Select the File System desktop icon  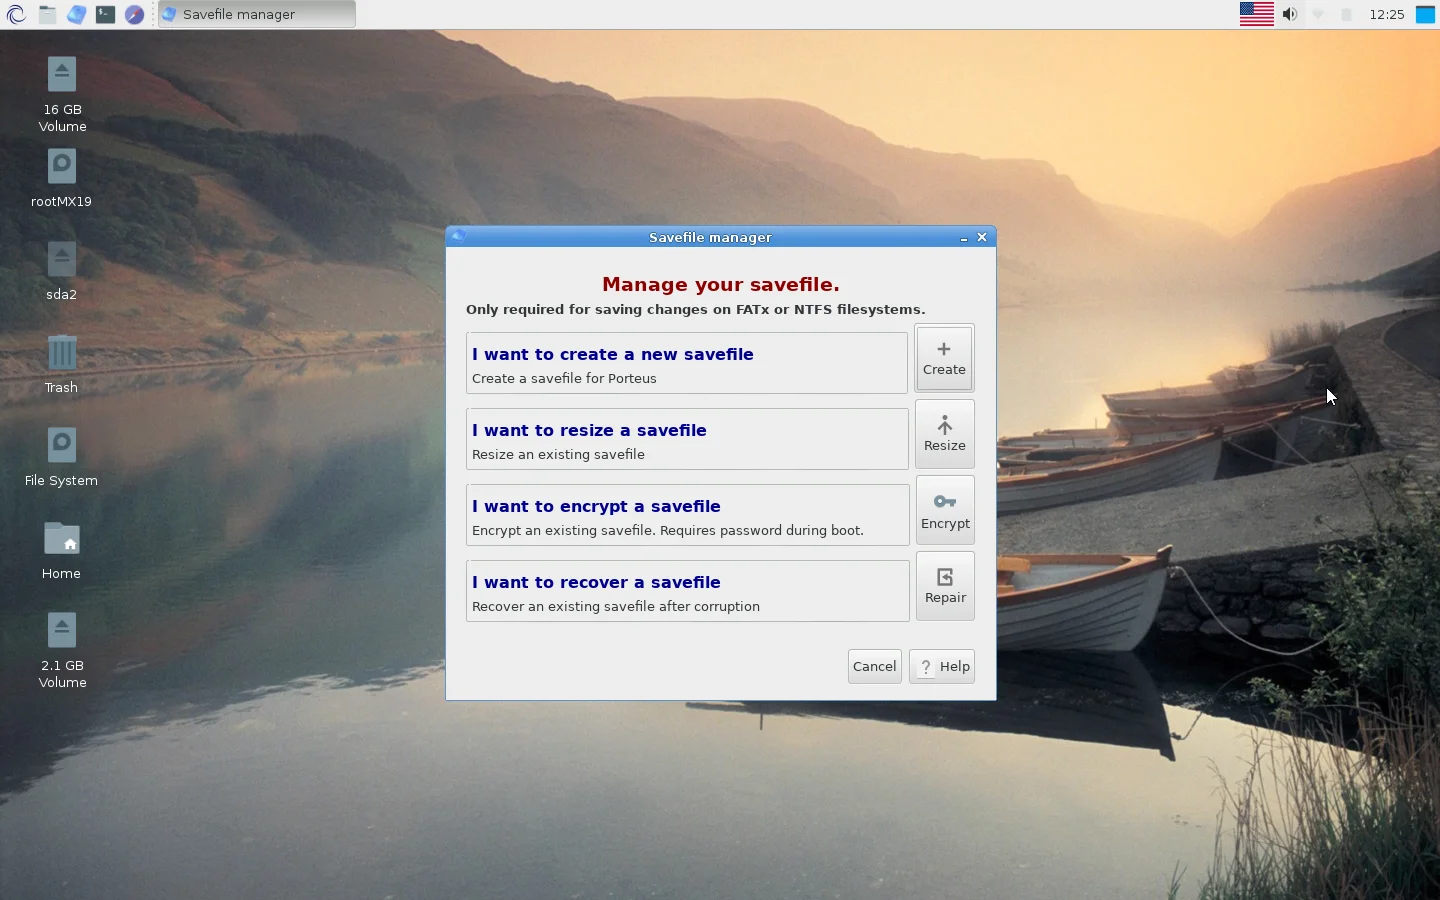point(61,457)
